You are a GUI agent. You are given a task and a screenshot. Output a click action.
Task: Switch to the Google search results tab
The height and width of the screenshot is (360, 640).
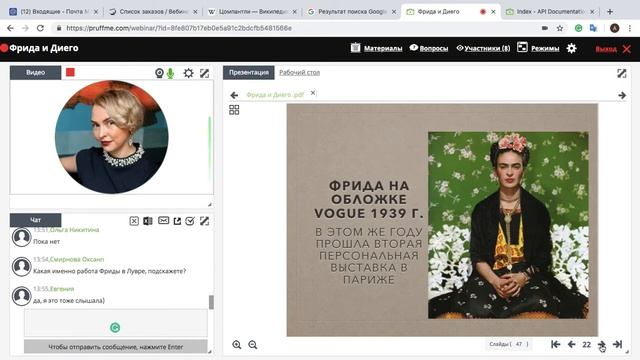pos(351,12)
